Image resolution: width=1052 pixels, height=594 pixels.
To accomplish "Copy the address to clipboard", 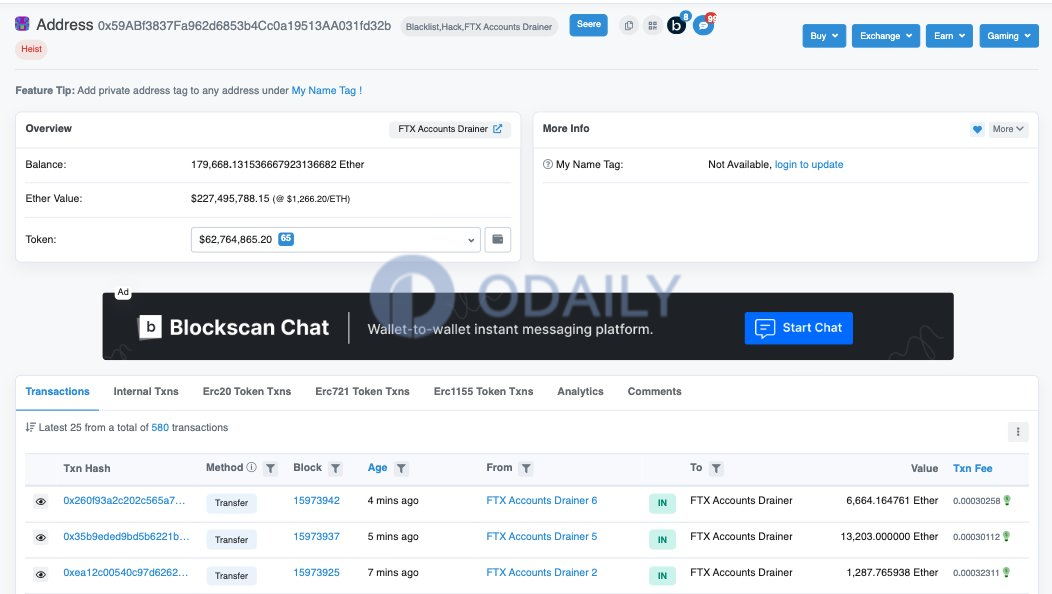I will (x=629, y=26).
